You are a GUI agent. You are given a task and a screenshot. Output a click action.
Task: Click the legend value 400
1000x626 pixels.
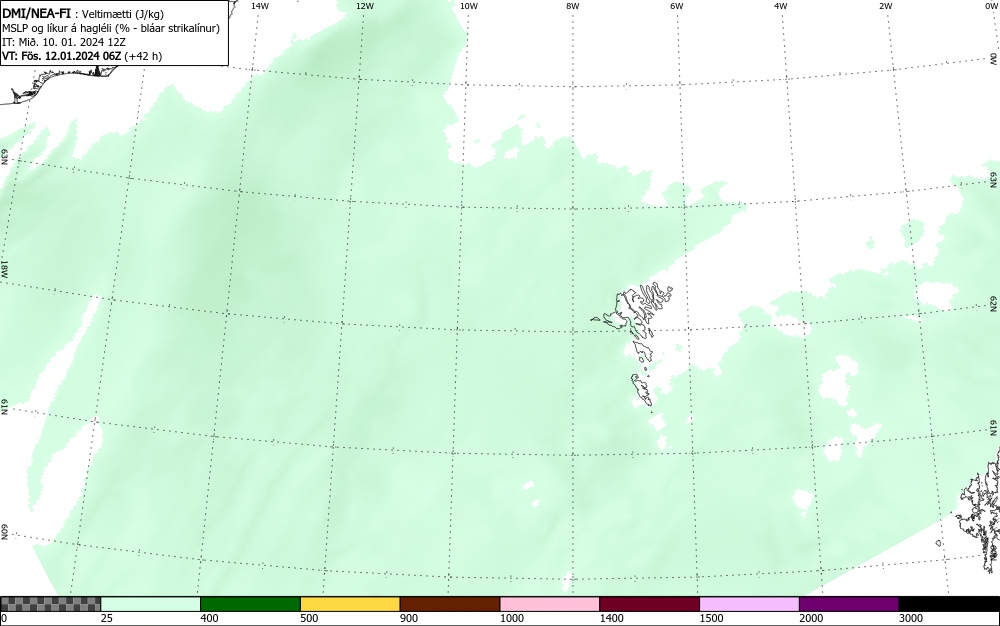coord(209,618)
